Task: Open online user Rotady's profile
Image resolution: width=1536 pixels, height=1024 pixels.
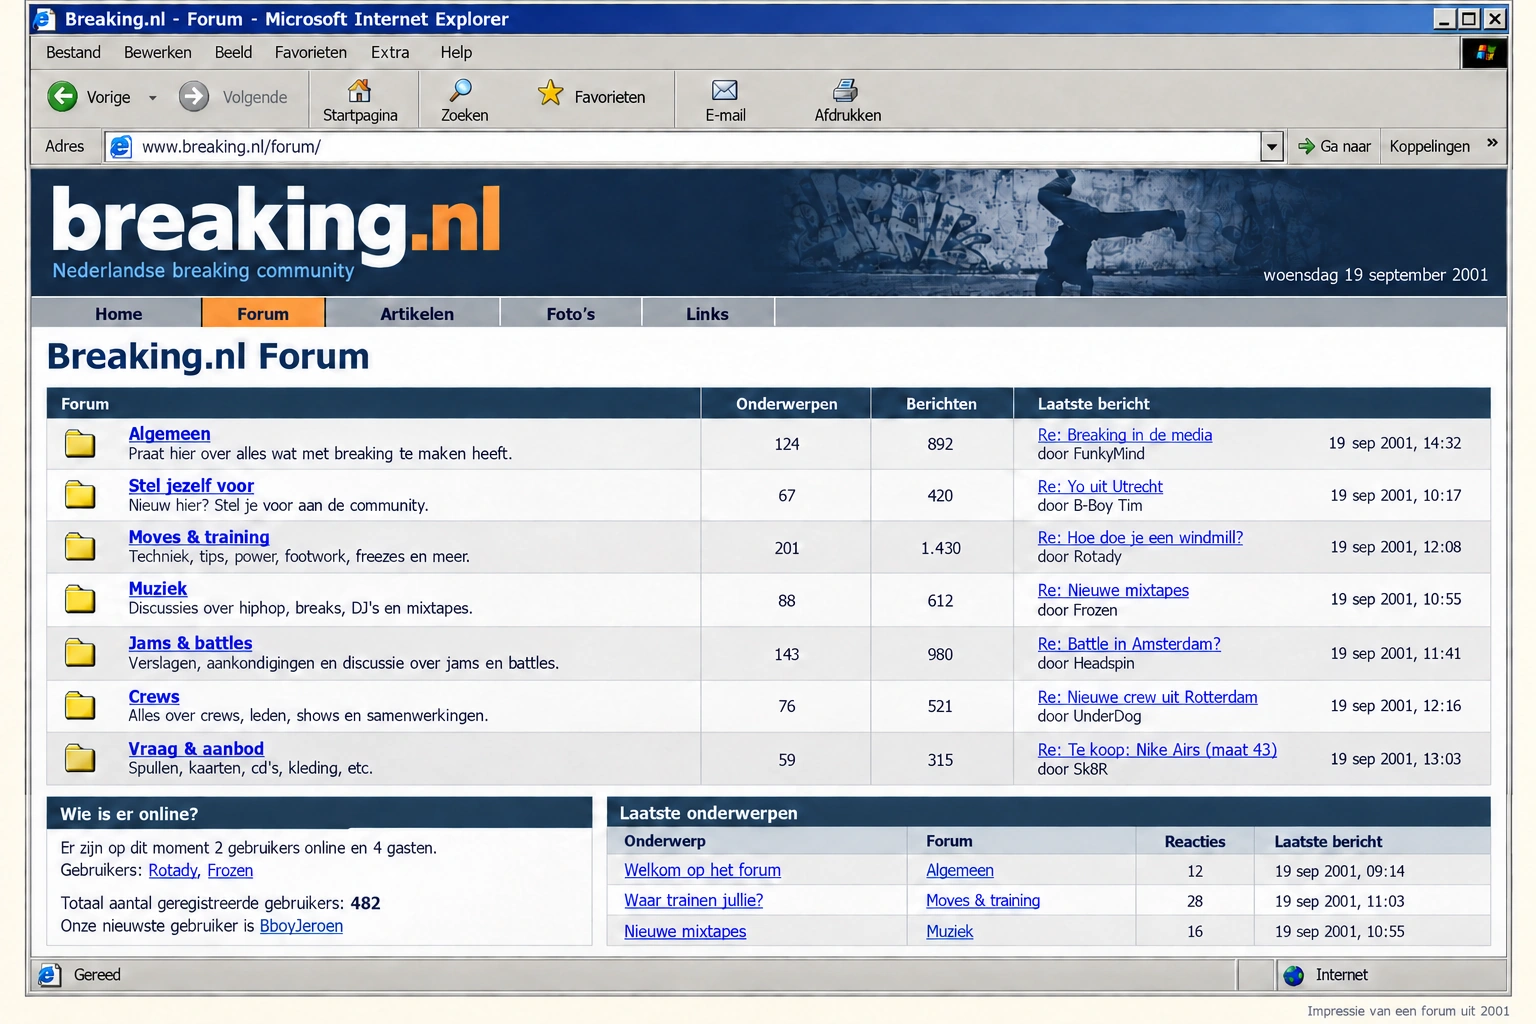Action: tap(173, 870)
